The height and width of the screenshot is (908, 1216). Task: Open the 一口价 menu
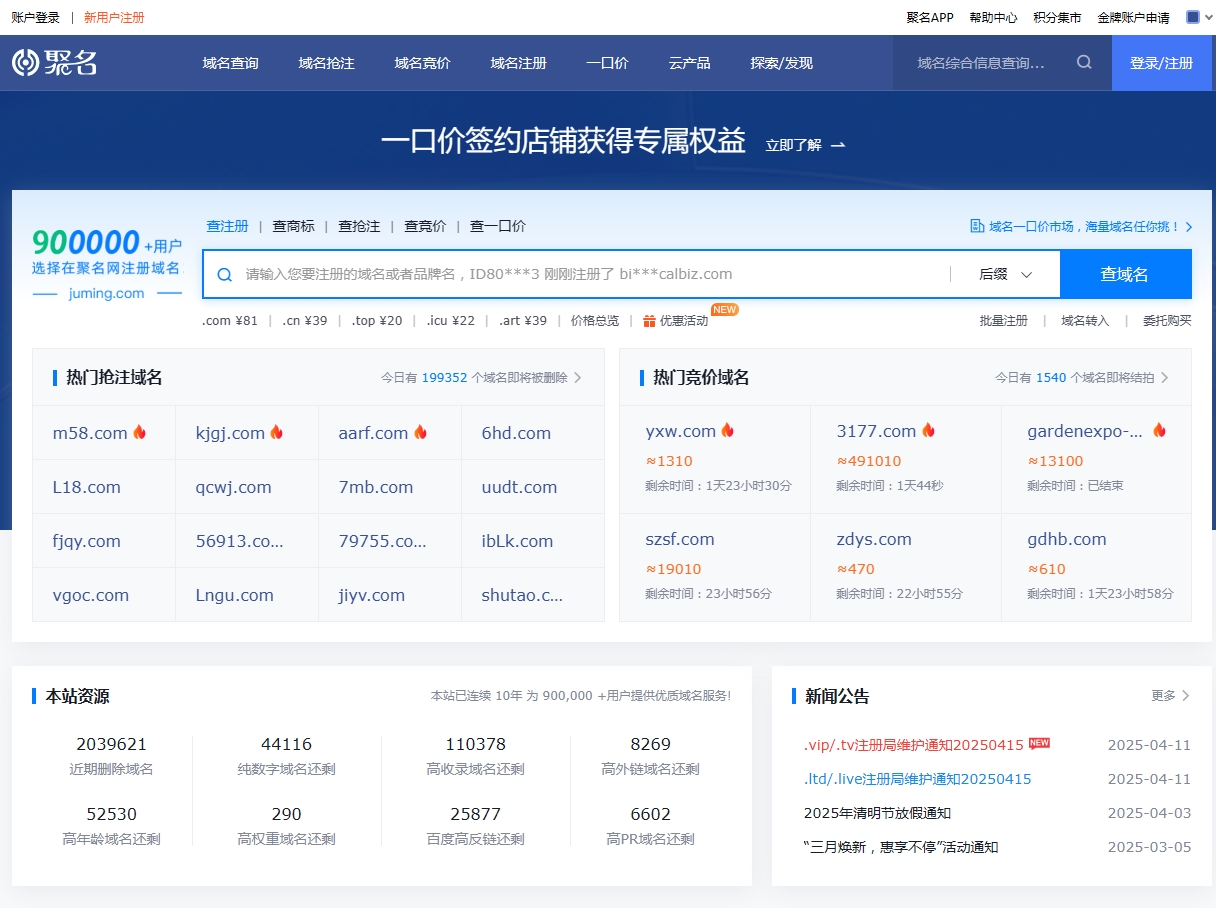(x=607, y=63)
